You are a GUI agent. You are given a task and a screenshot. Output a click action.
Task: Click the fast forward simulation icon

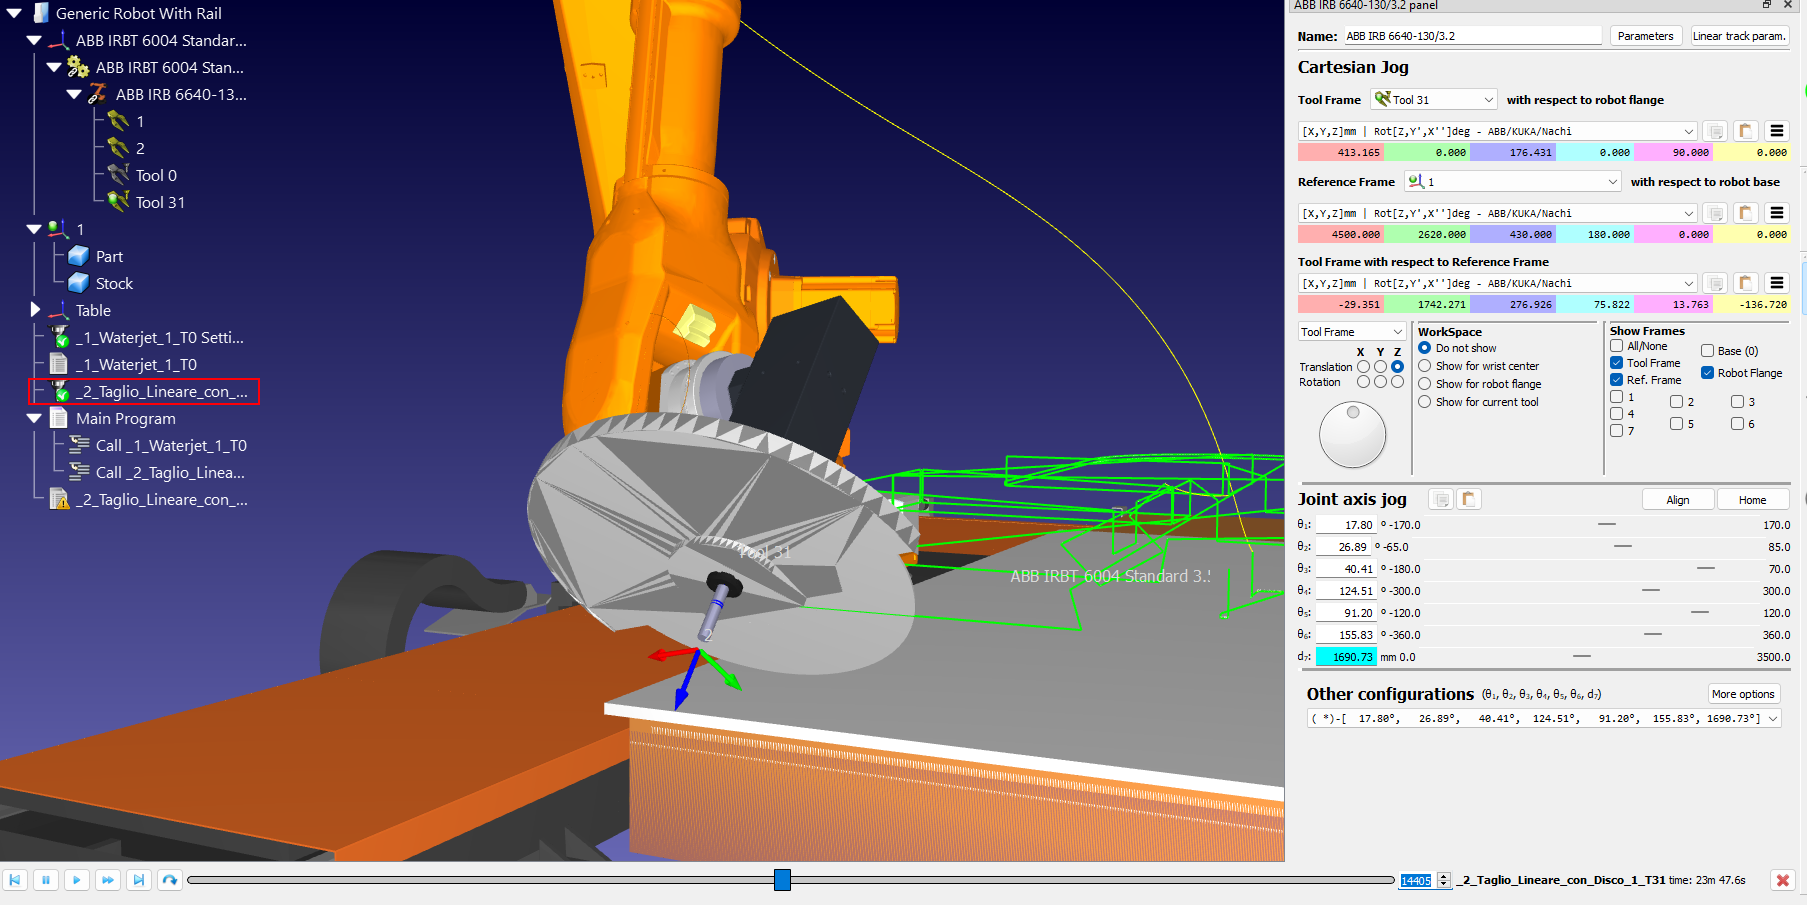(x=107, y=880)
